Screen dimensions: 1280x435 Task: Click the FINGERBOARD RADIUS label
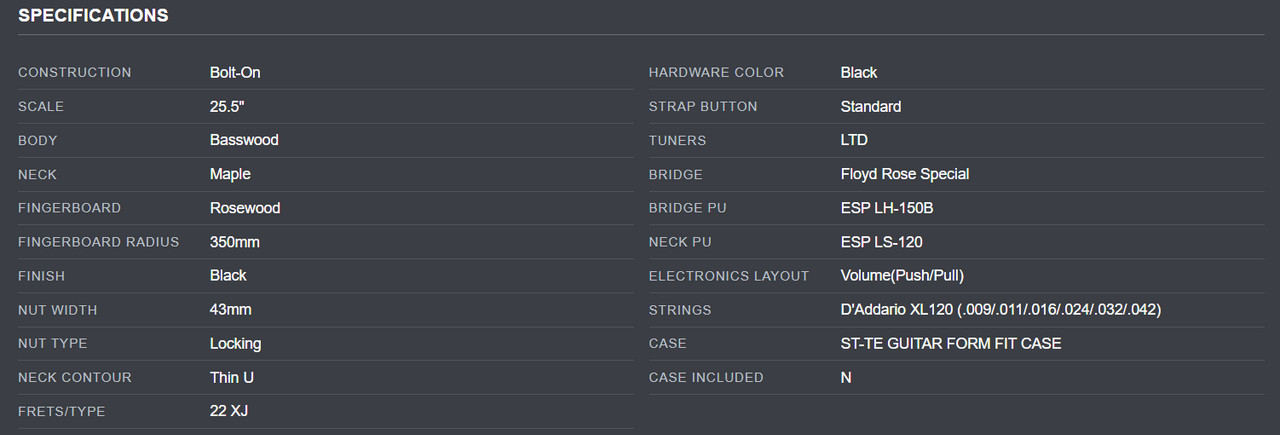(98, 242)
